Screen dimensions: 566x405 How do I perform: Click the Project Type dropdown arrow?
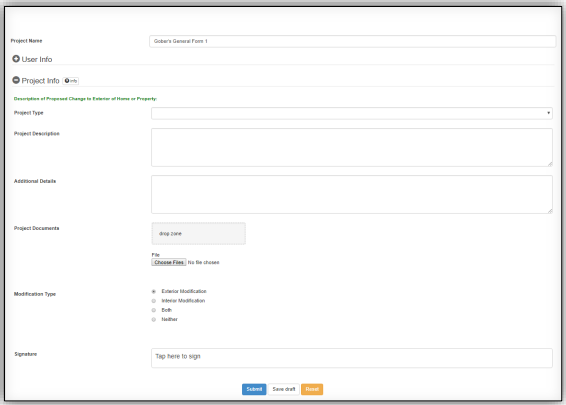548,113
